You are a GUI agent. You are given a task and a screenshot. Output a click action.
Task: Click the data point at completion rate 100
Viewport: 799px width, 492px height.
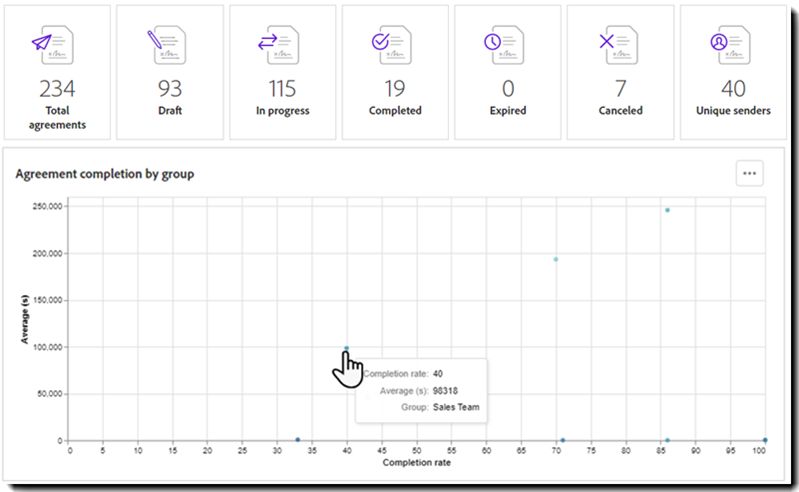[x=765, y=440]
